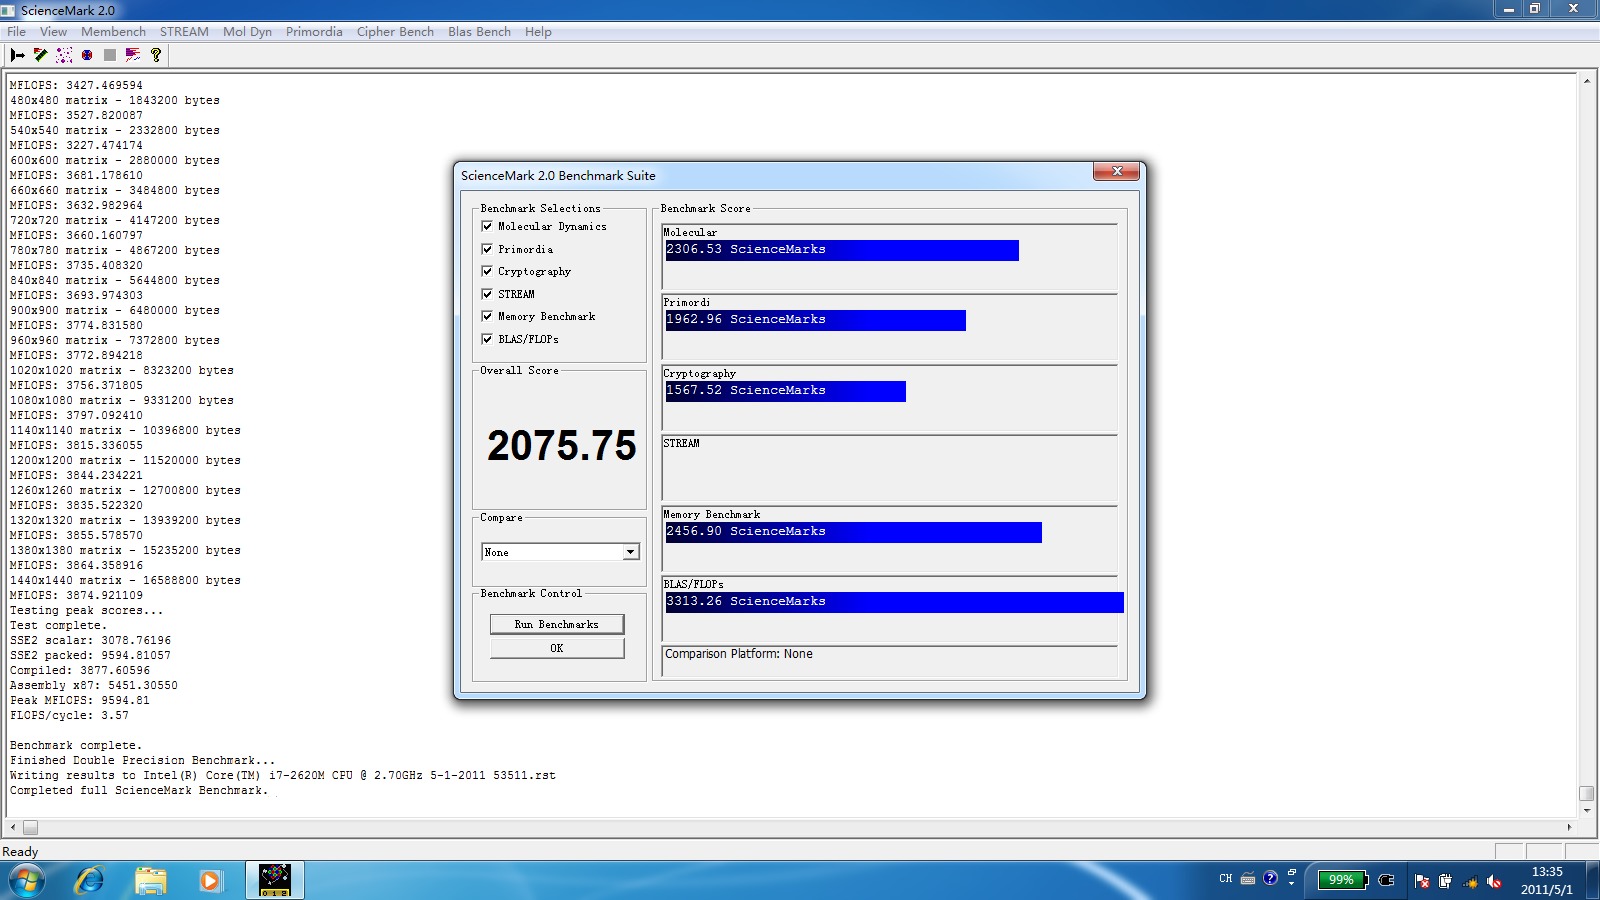Viewport: 1600px width, 900px height.
Task: Click the language bar options arrow
Action: [x=1291, y=883]
